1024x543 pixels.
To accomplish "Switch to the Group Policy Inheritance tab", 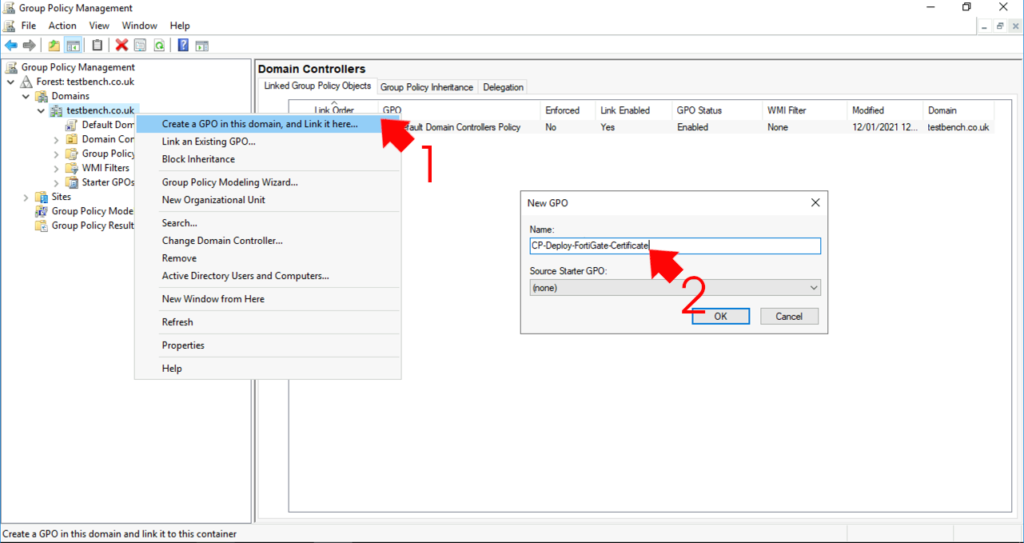I will pyautogui.click(x=427, y=87).
